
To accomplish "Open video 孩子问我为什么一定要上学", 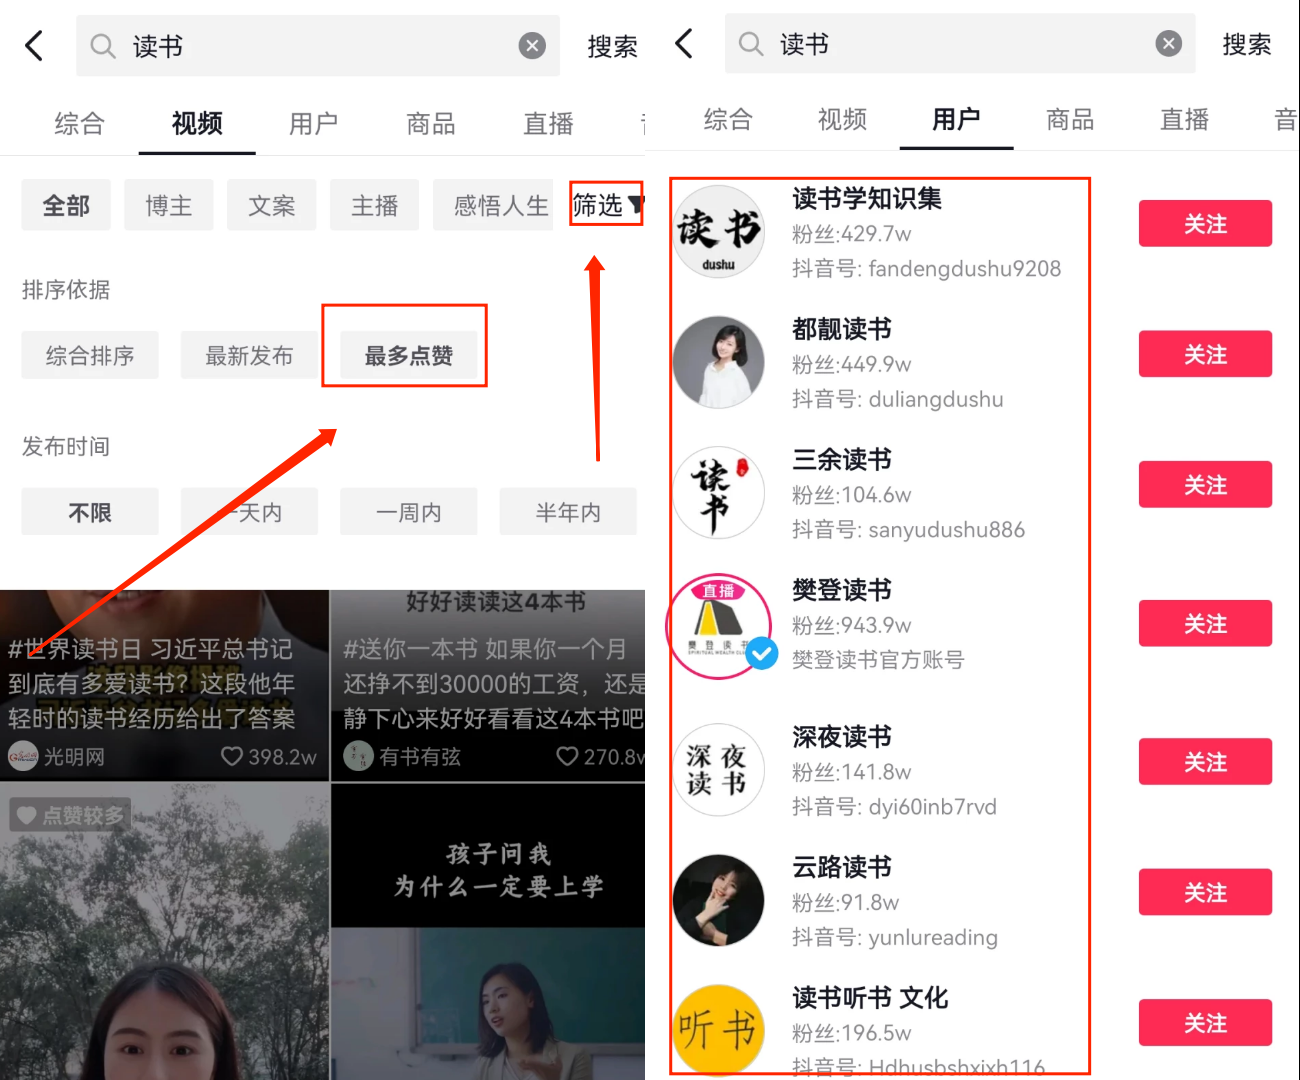I will tap(489, 932).
